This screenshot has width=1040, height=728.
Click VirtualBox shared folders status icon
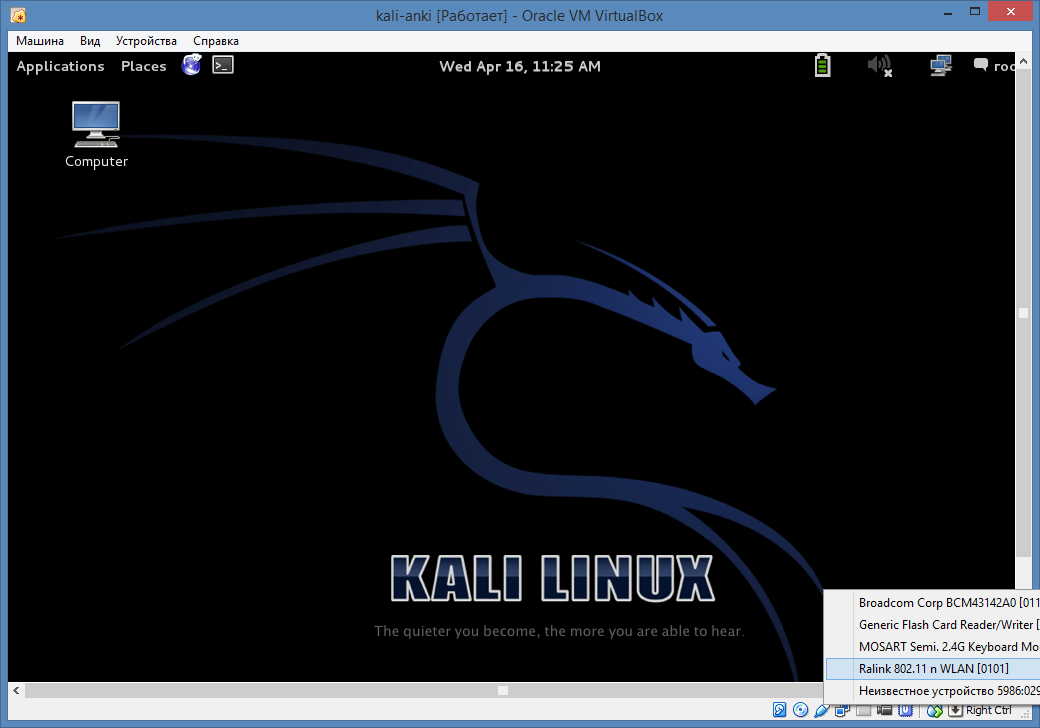click(863, 710)
